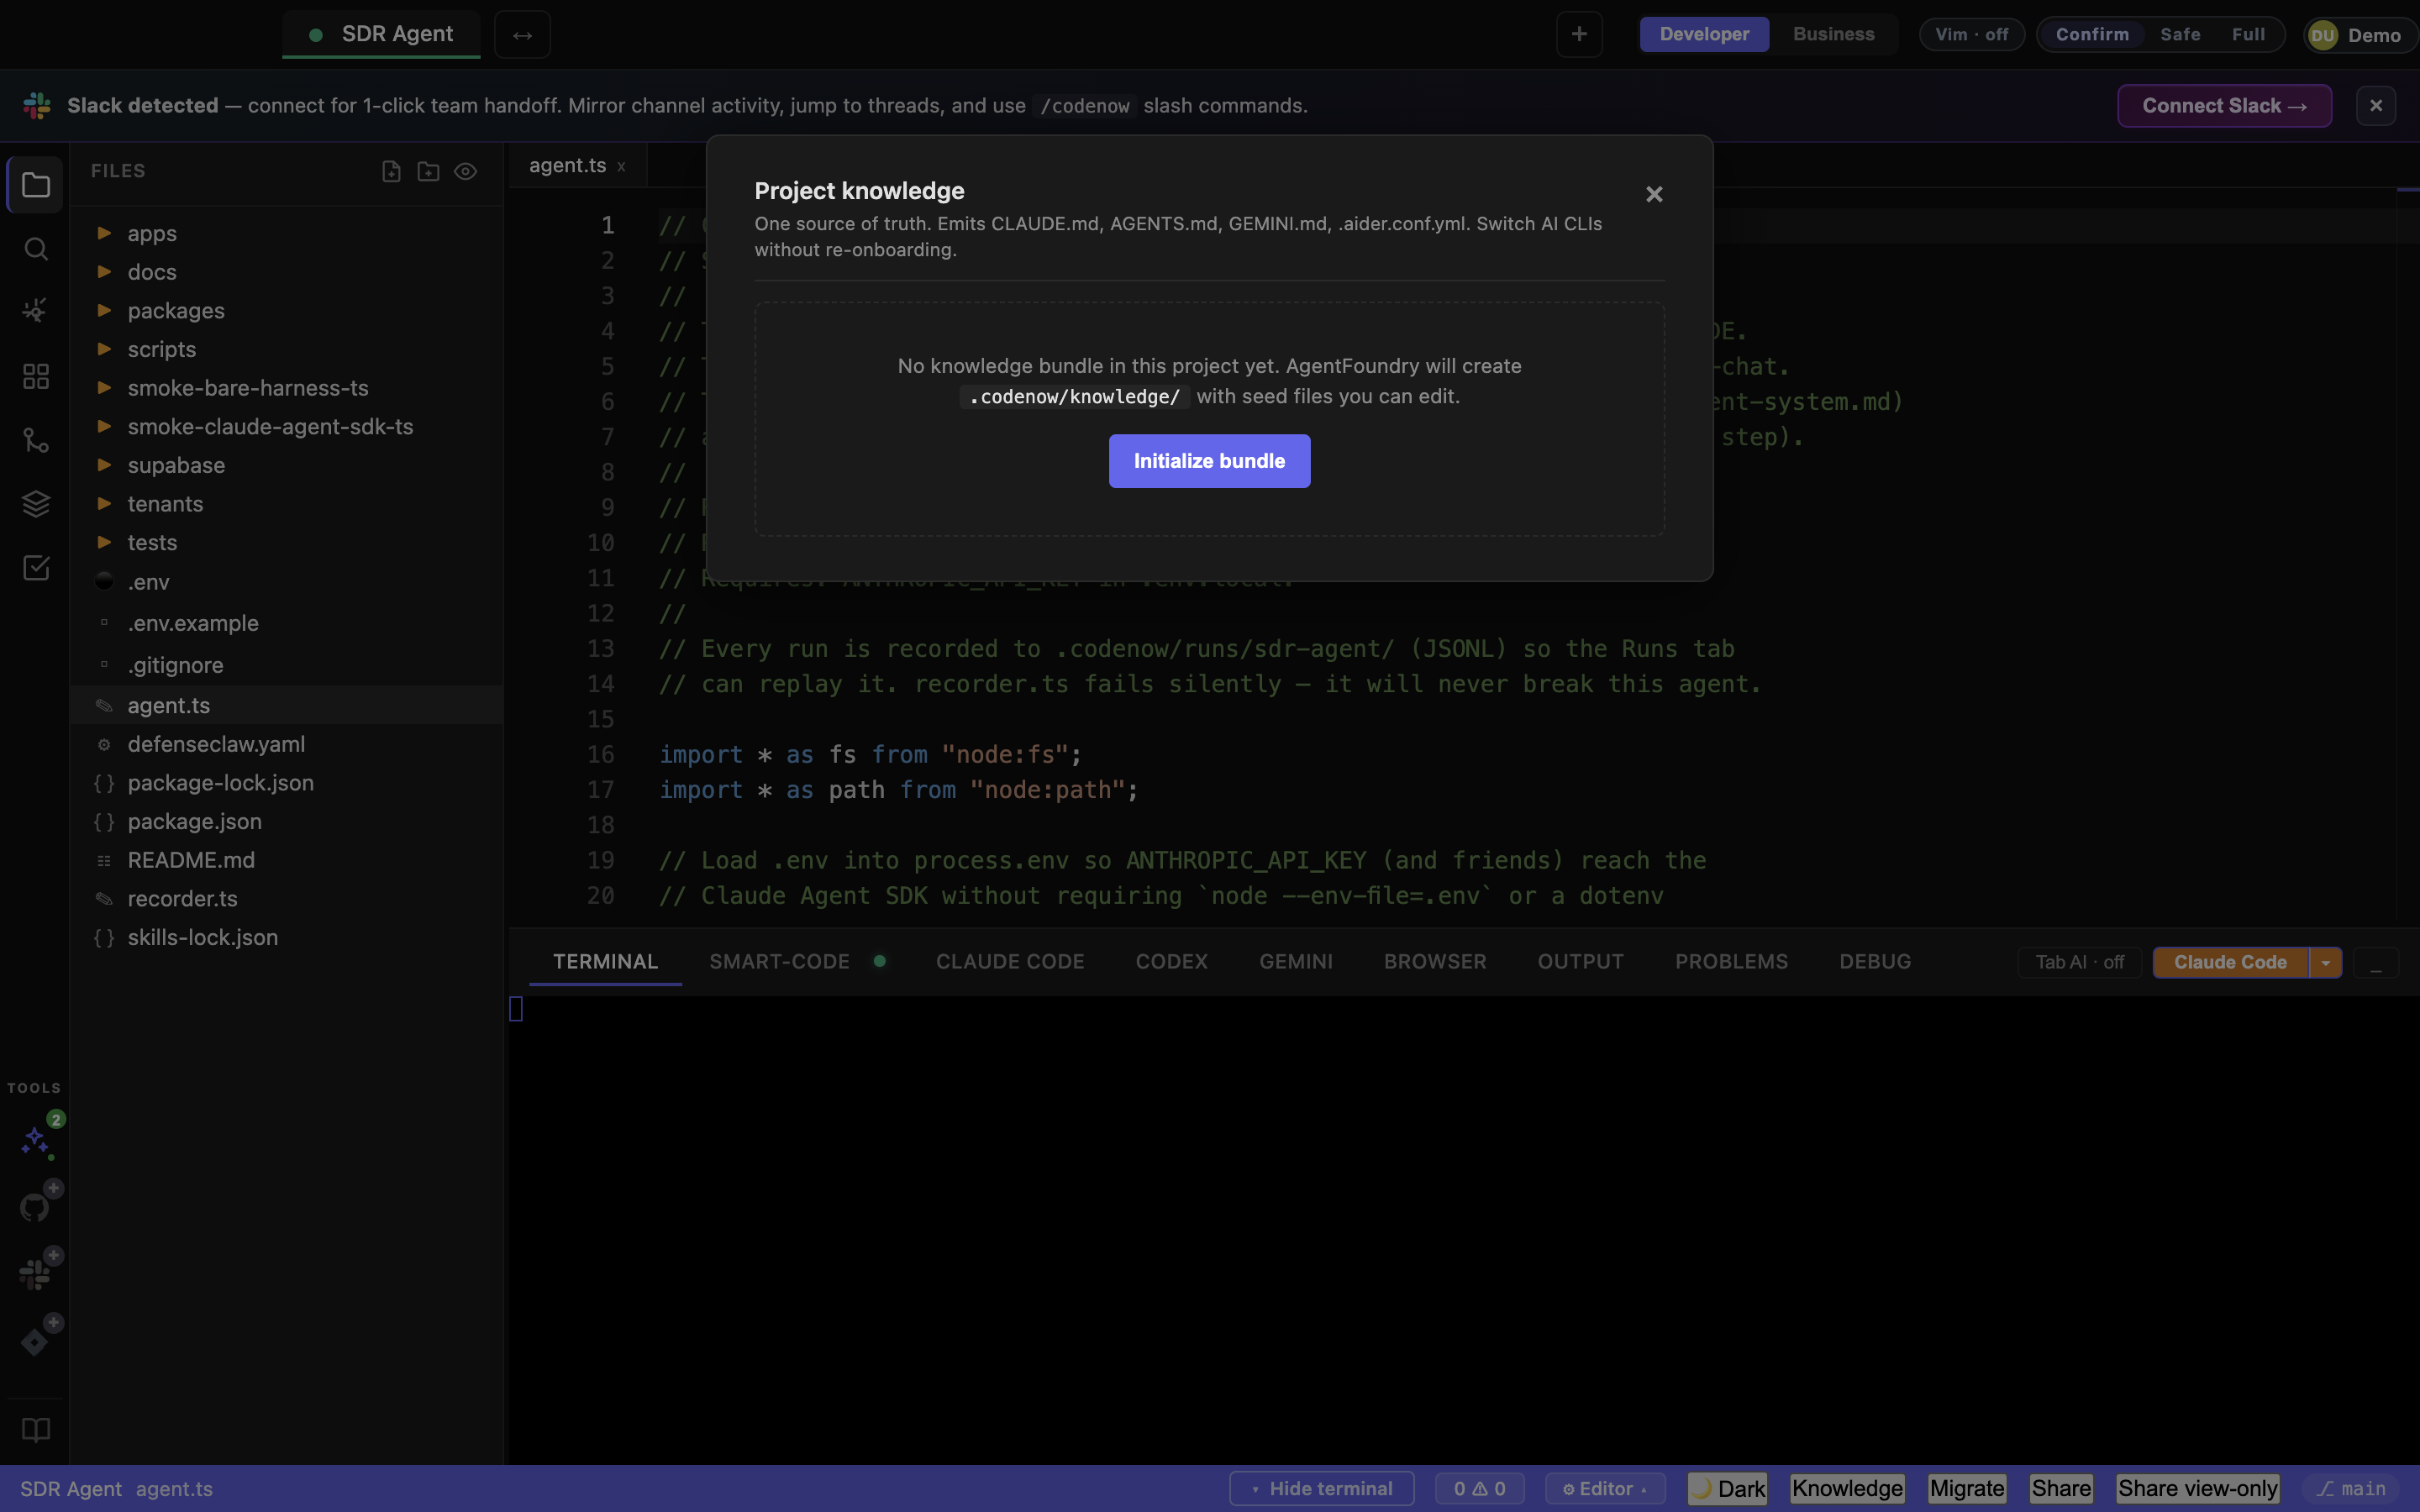Image resolution: width=2420 pixels, height=1512 pixels.
Task: Expand the docs folder
Action: pyautogui.click(x=285, y=272)
